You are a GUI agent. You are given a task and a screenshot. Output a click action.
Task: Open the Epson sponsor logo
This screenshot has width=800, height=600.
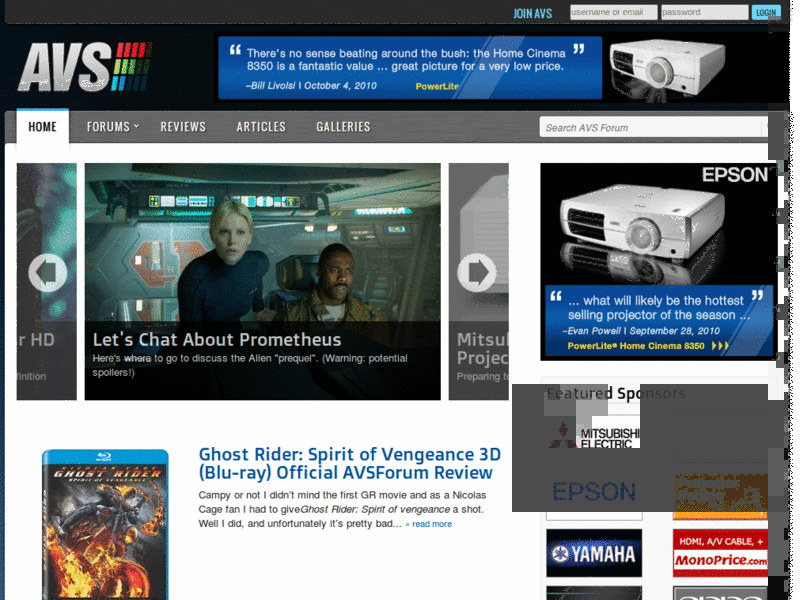click(x=594, y=492)
